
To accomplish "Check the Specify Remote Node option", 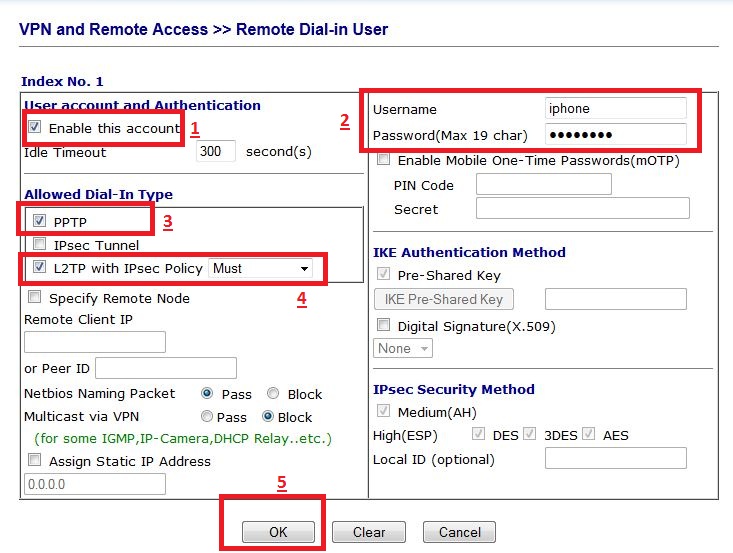I will click(35, 297).
